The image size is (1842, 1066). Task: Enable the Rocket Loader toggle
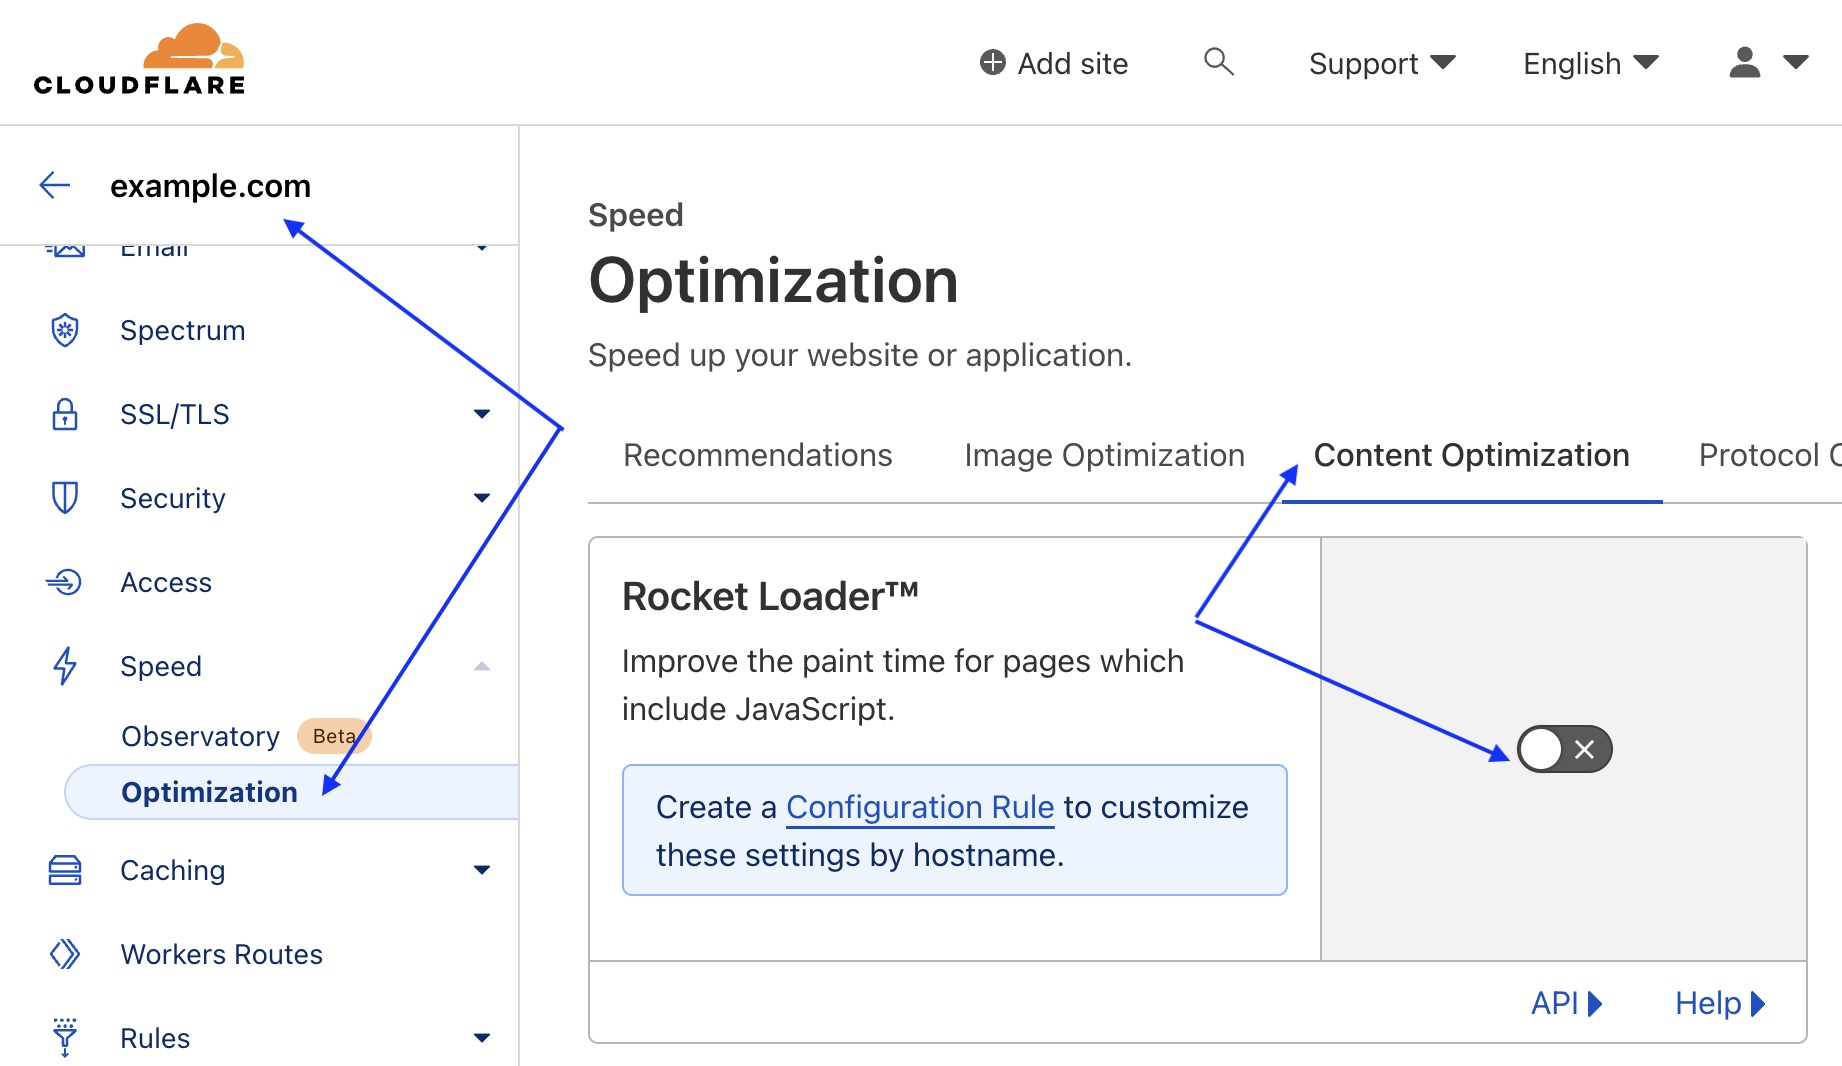[x=1563, y=749]
